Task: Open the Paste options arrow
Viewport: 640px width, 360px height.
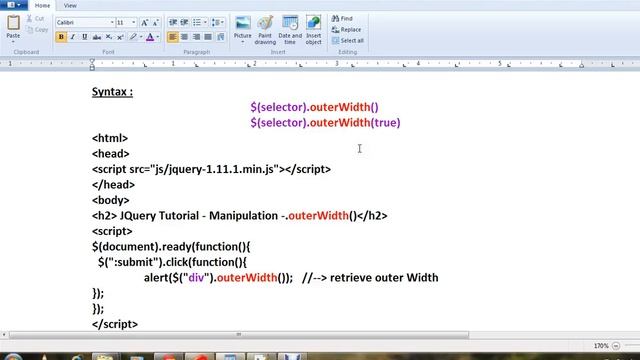Action: click(x=13, y=41)
